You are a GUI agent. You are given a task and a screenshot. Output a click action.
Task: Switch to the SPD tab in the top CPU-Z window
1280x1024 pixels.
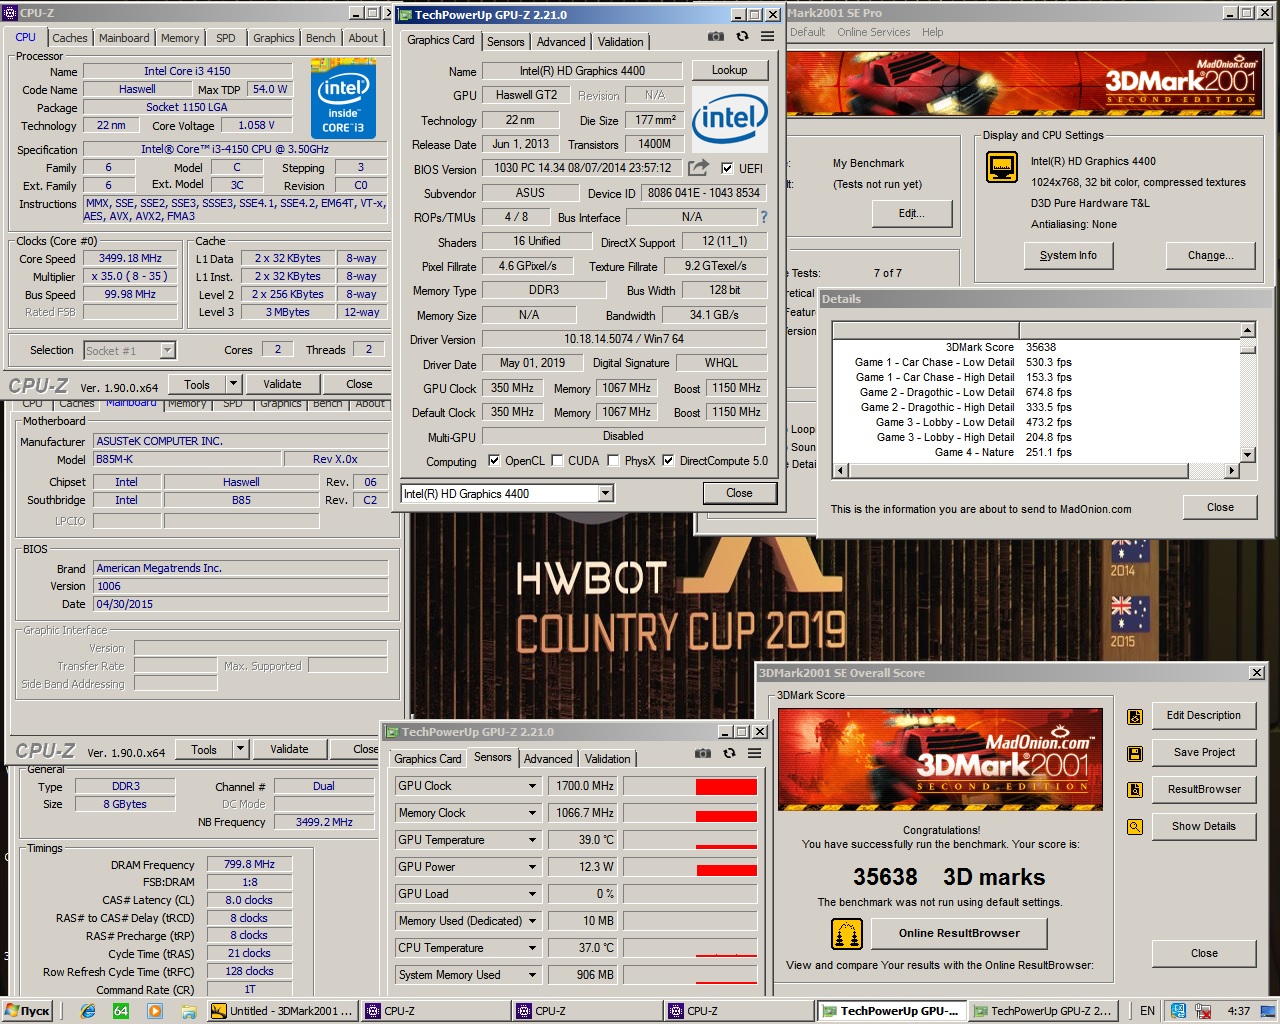pyautogui.click(x=226, y=38)
